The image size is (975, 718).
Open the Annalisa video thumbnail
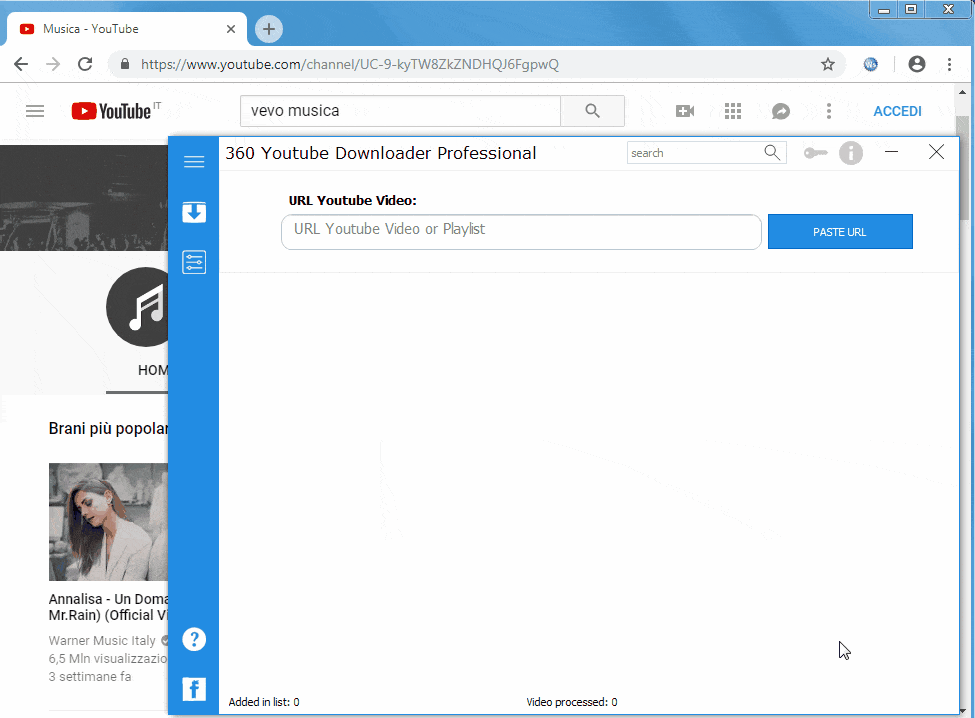(108, 522)
